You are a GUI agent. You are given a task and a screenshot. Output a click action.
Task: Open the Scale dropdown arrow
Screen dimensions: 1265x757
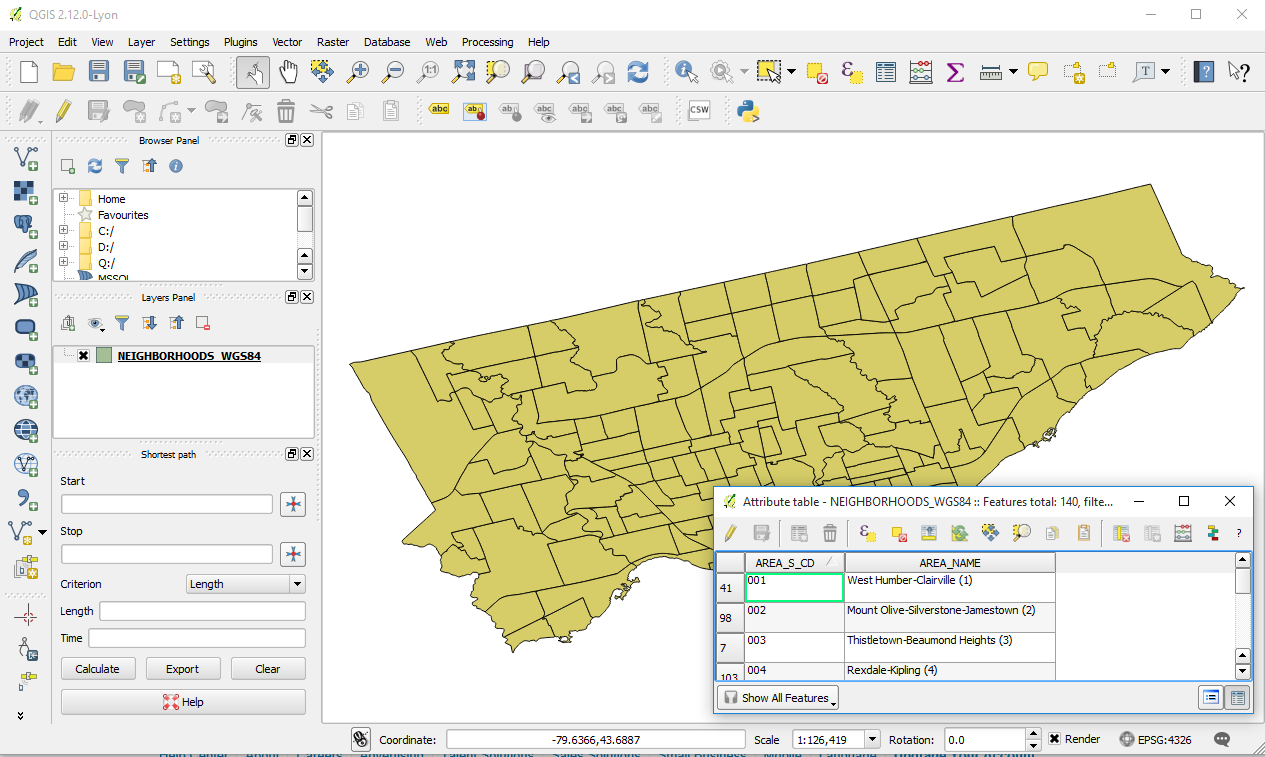coord(871,740)
